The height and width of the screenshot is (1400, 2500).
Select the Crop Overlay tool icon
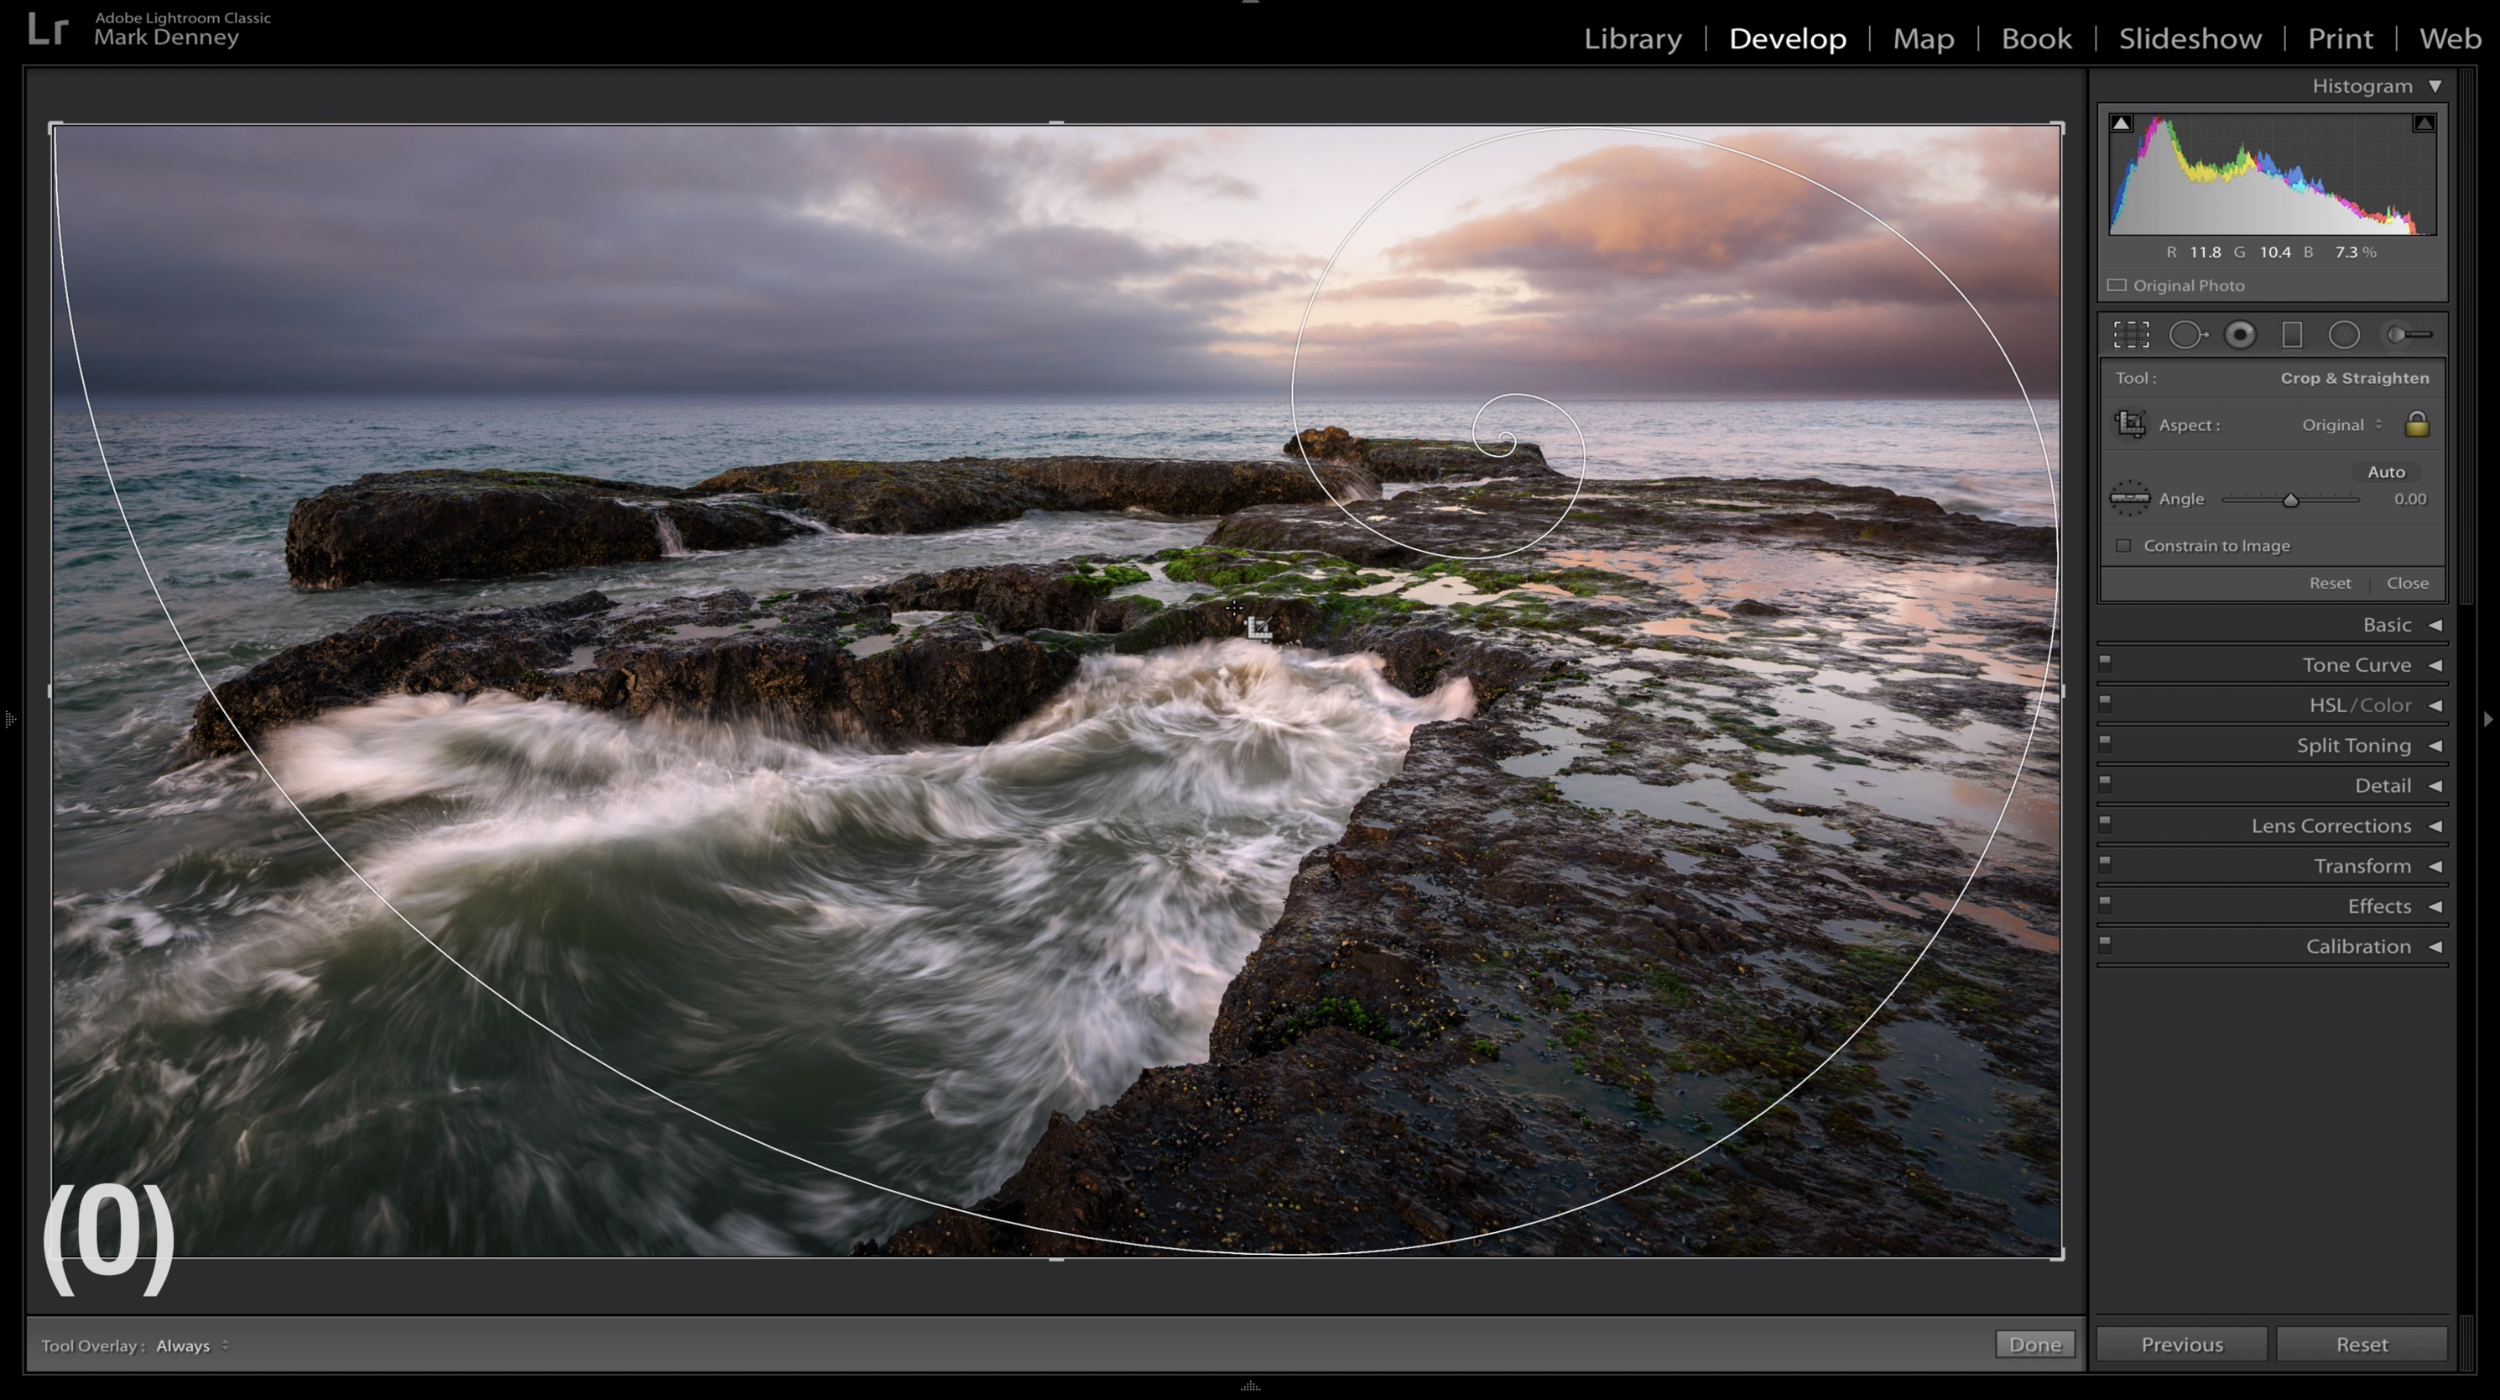(2131, 335)
